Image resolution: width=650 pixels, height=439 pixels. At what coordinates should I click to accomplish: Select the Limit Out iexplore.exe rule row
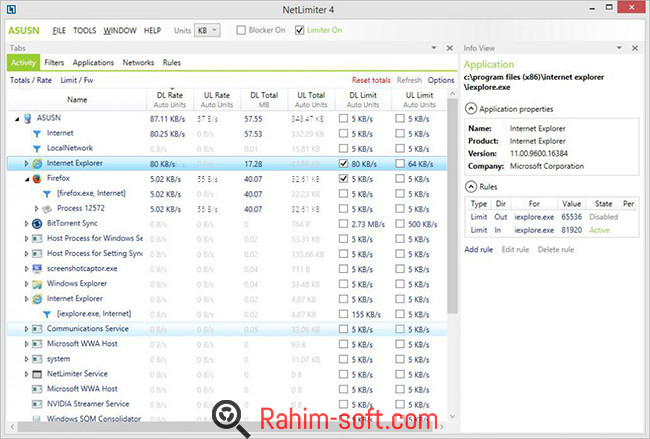point(552,217)
